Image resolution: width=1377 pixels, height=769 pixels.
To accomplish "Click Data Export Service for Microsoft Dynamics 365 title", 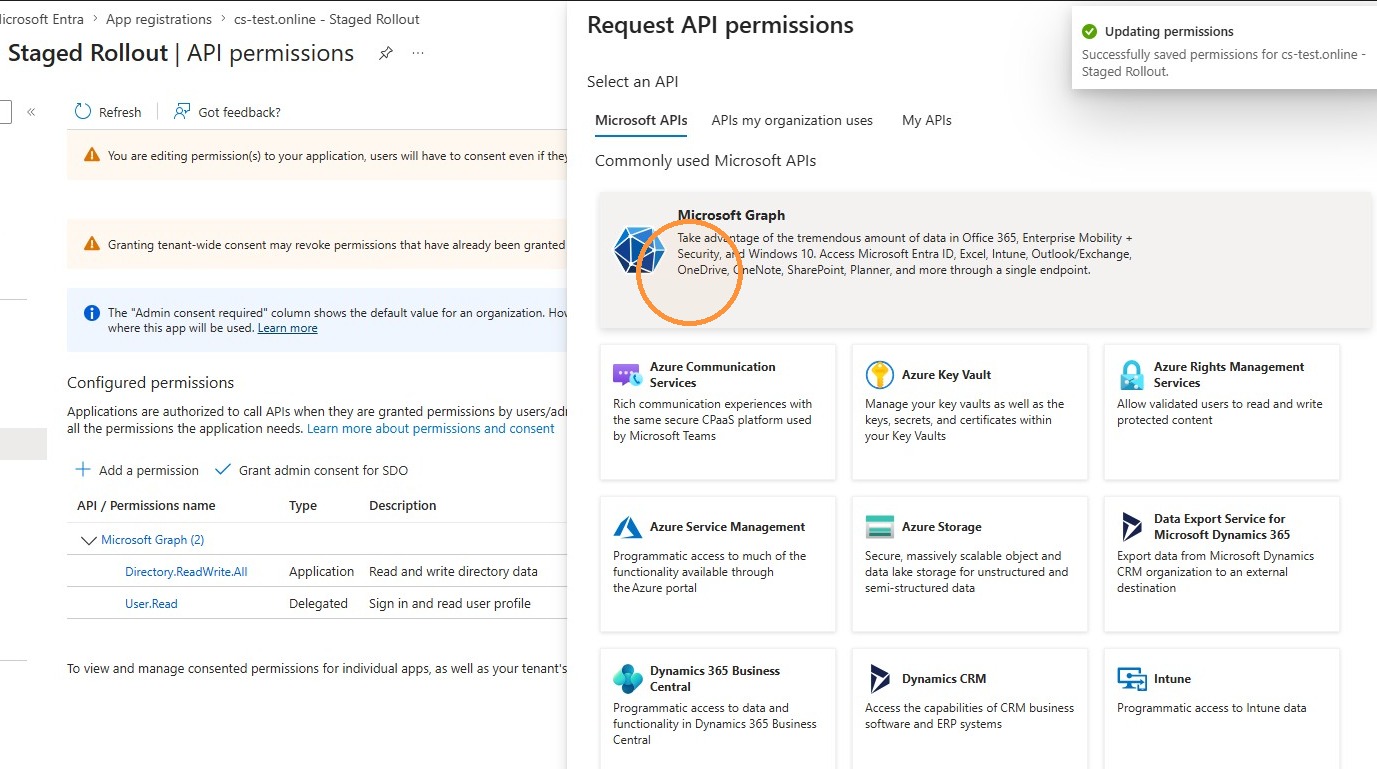I will [1222, 527].
